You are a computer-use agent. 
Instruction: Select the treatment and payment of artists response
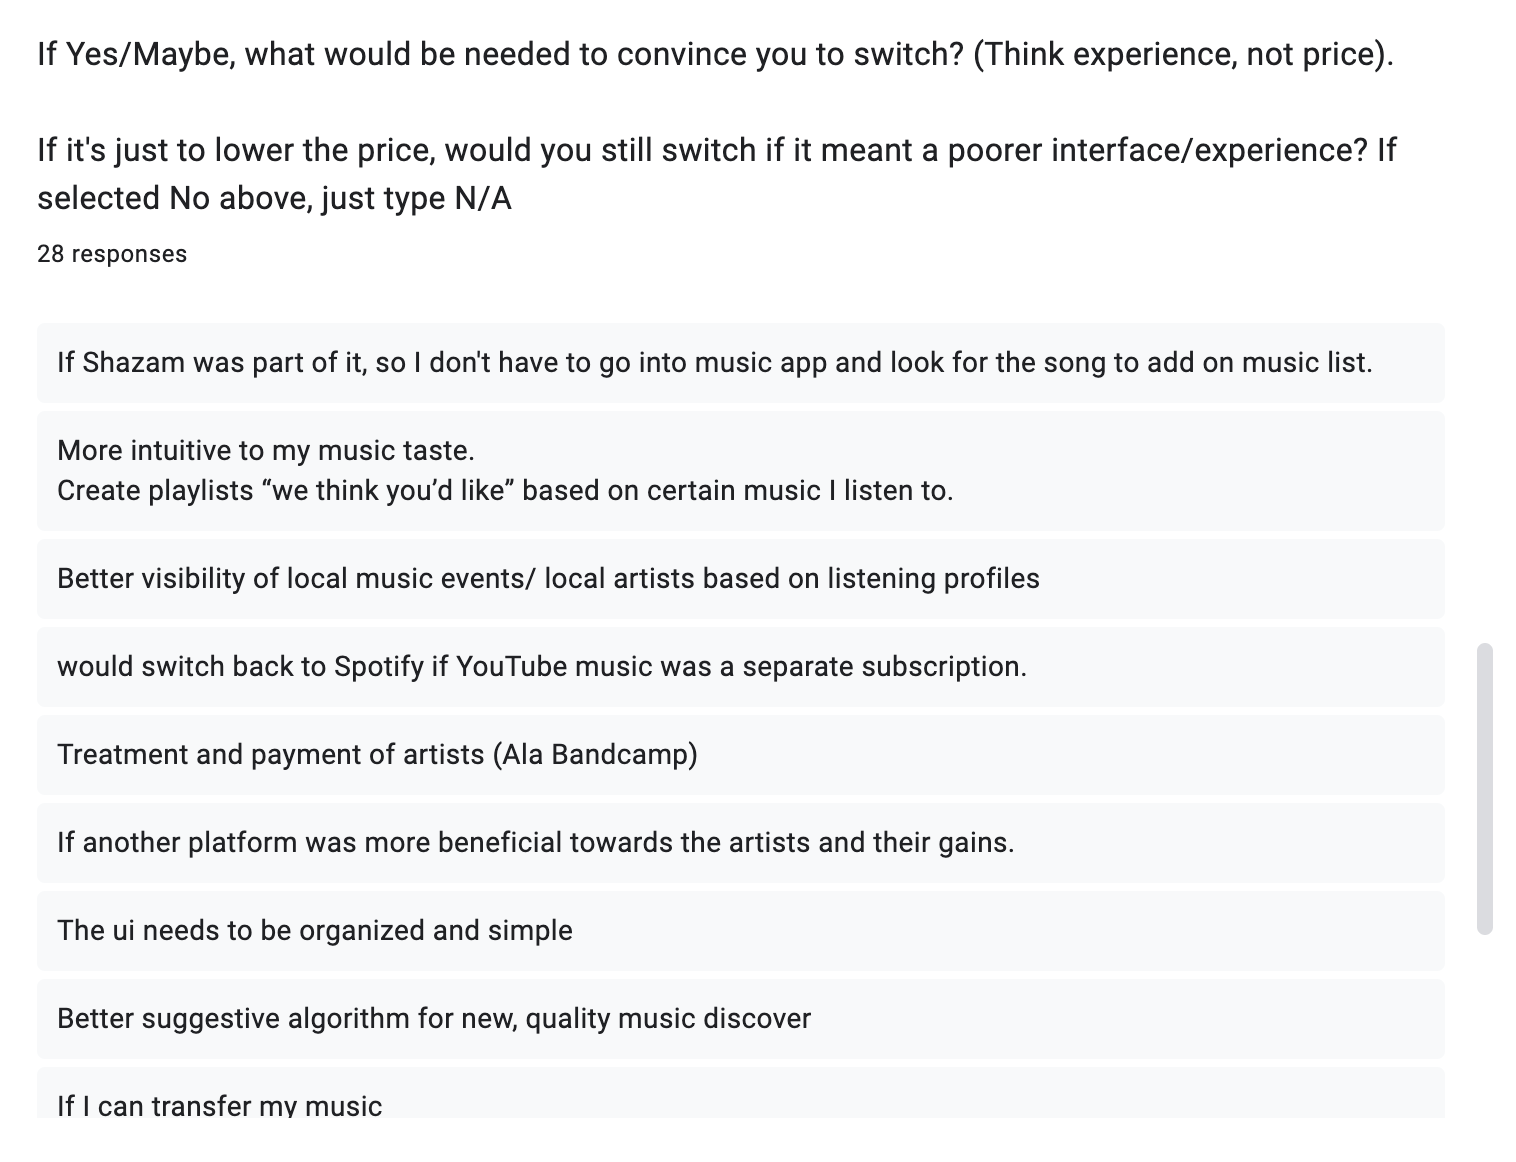377,754
